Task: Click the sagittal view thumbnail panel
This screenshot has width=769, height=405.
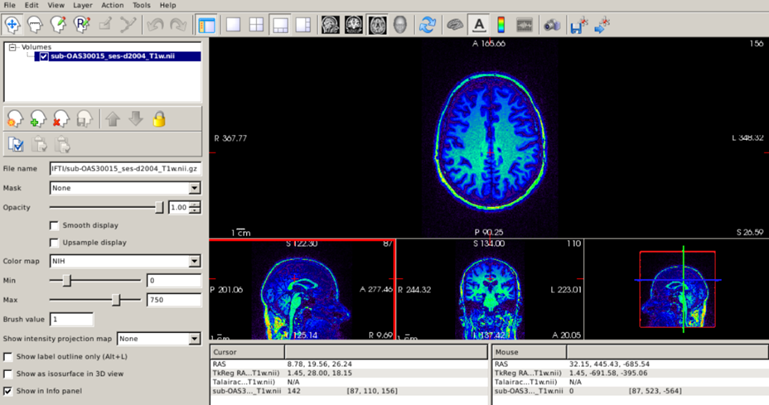Action: [x=302, y=289]
